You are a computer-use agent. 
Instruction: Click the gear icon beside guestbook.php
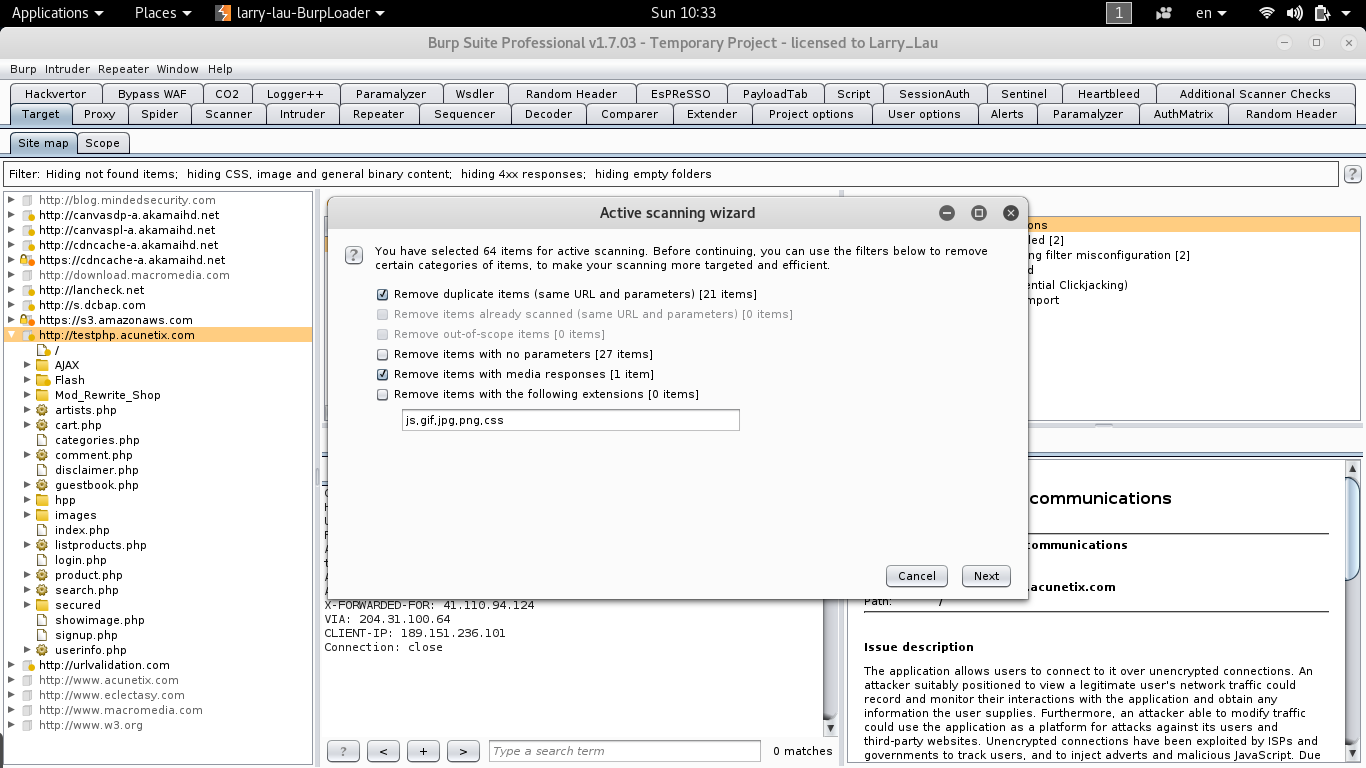[42, 485]
